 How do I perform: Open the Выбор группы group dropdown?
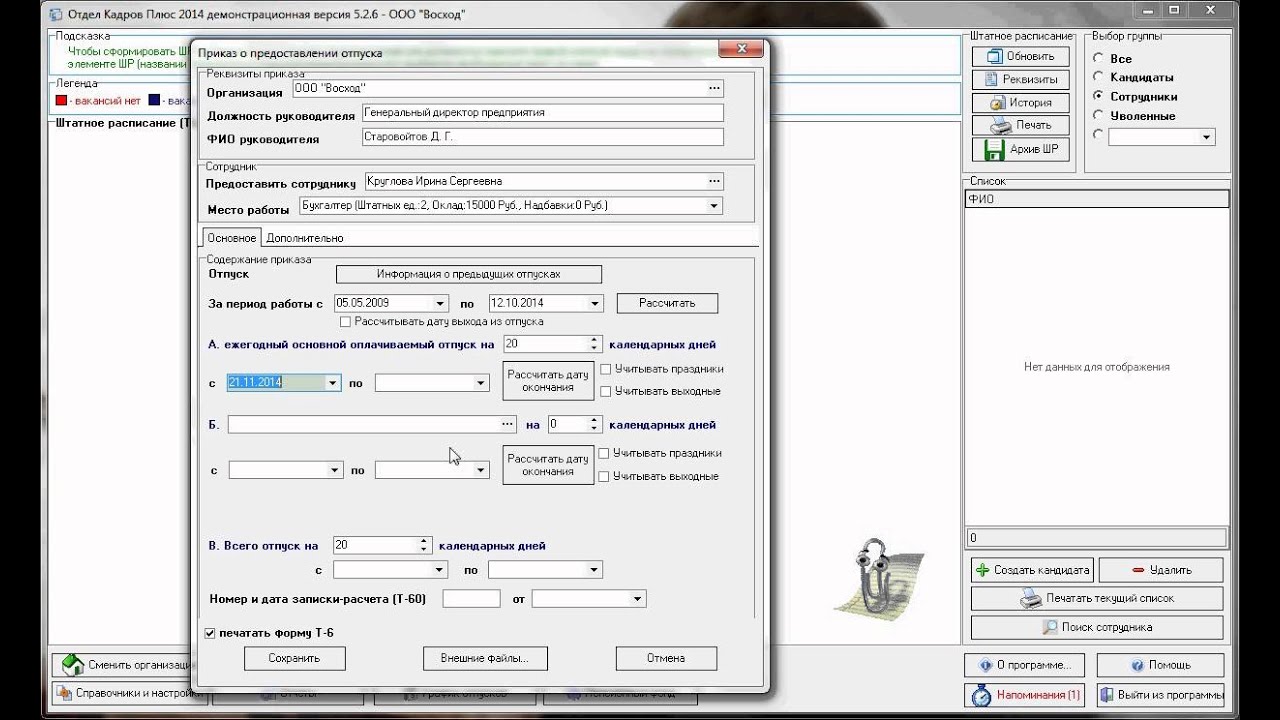coord(1207,136)
